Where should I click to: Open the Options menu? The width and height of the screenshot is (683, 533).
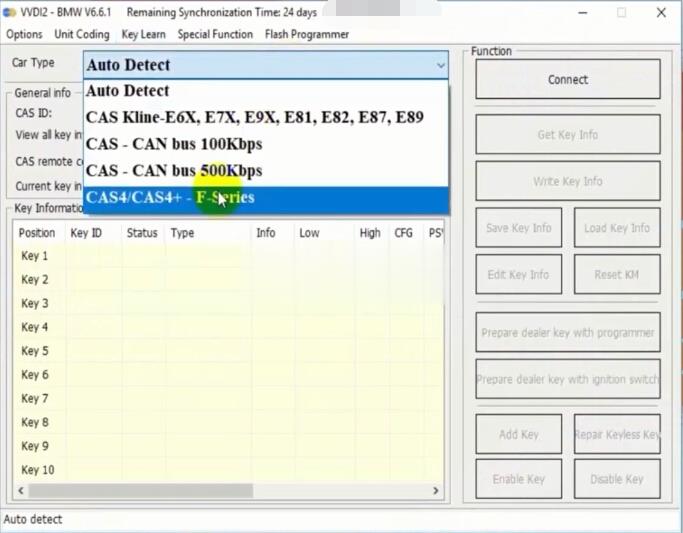24,34
